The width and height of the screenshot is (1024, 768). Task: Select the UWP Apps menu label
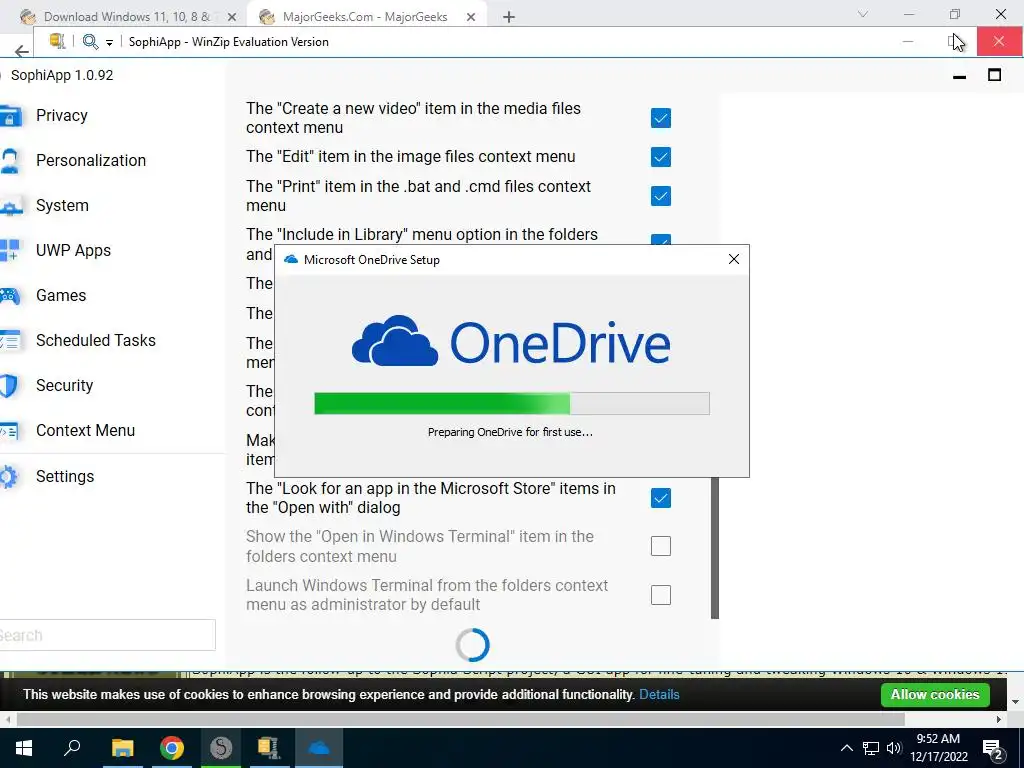(x=73, y=251)
